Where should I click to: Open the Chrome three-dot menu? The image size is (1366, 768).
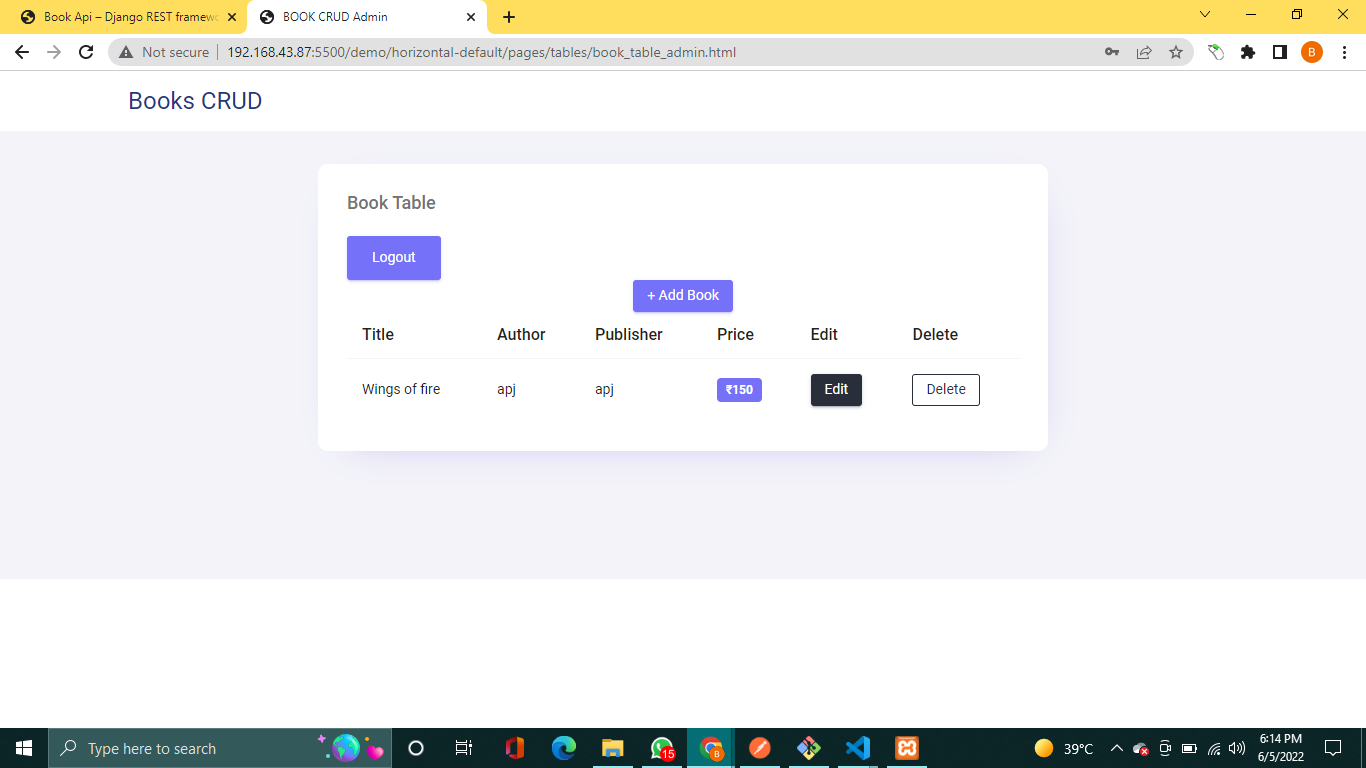click(1345, 51)
